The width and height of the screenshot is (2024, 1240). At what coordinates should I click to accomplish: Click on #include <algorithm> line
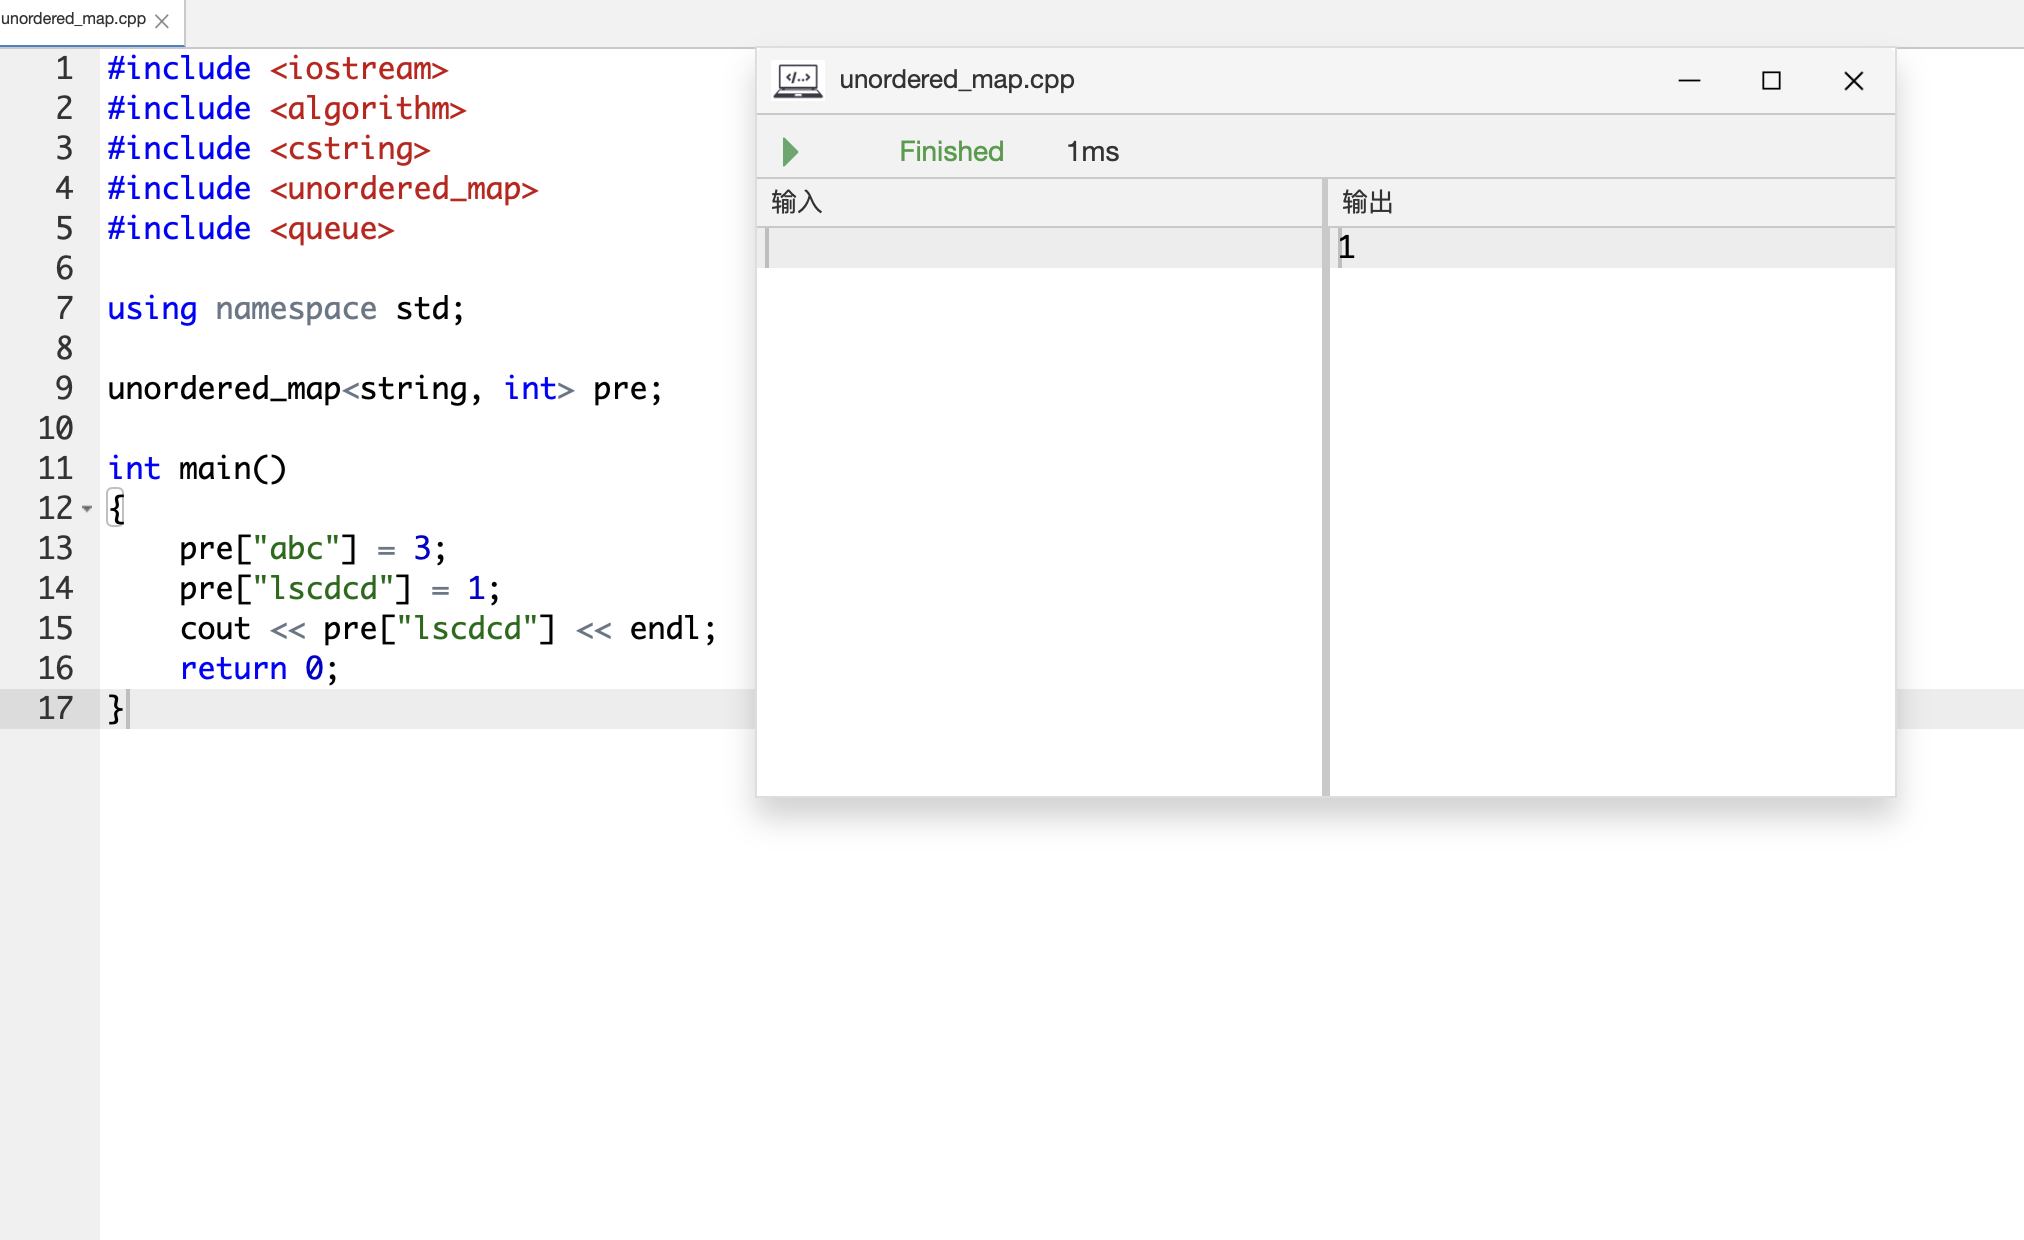(x=286, y=109)
